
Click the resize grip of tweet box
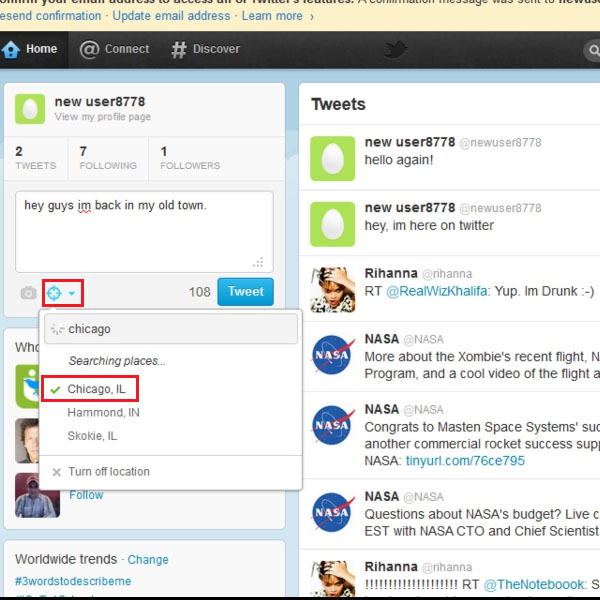click(x=258, y=262)
